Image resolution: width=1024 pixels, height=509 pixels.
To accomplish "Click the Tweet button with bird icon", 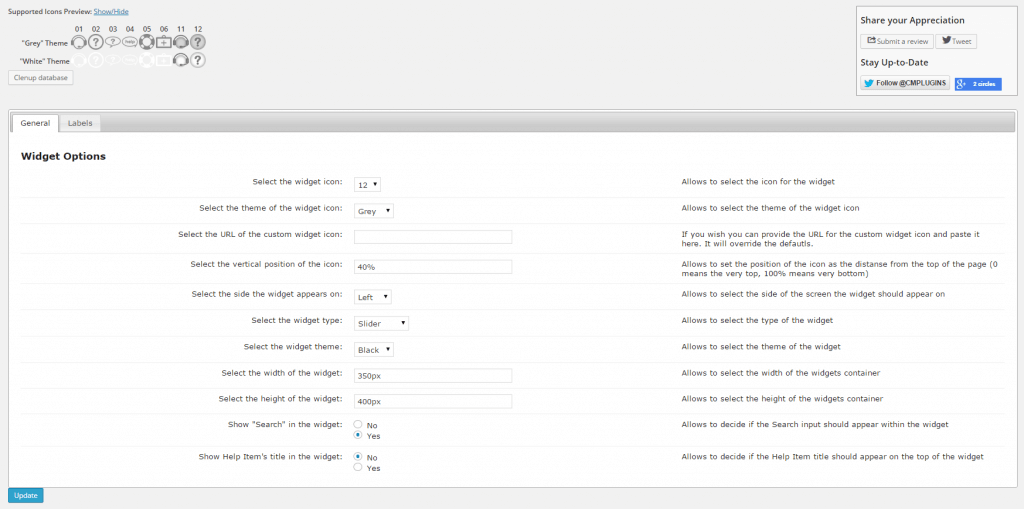I will tap(956, 41).
